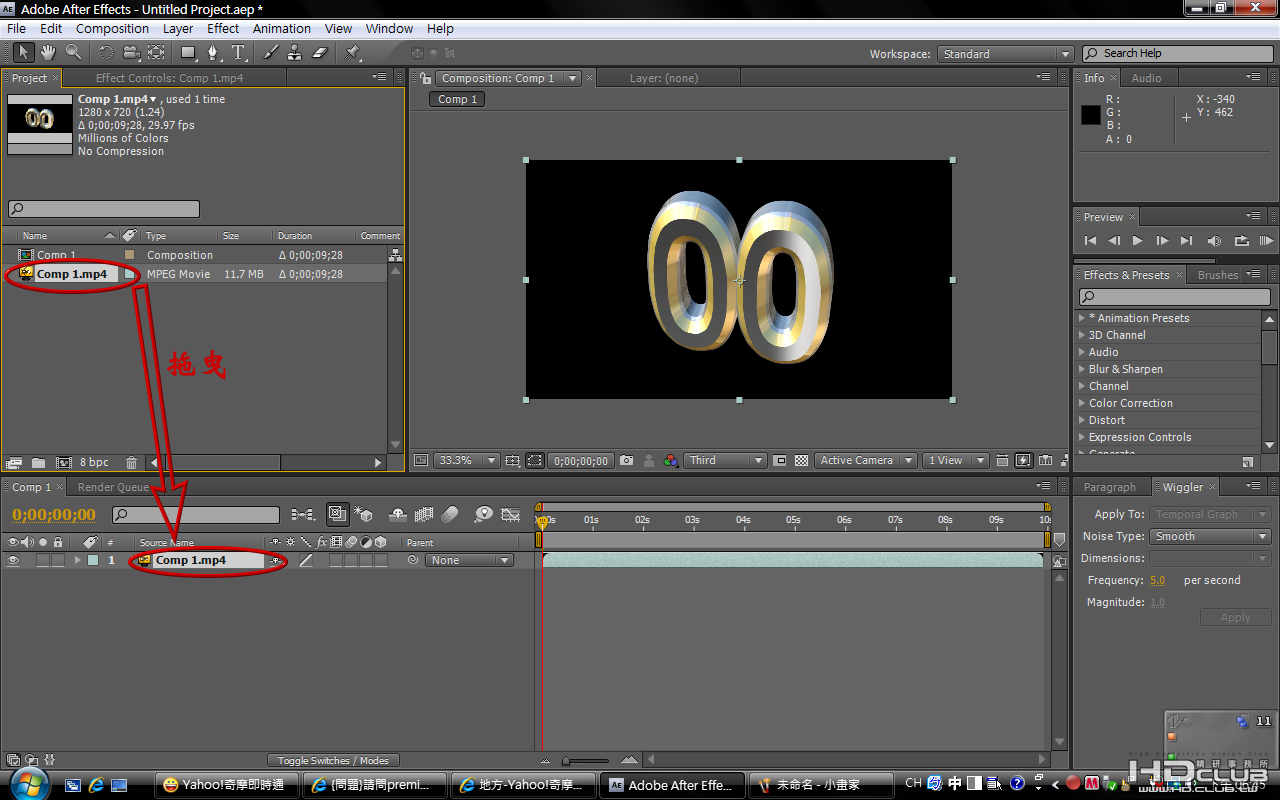Toggle transparency grid in composition viewer

[801, 461]
